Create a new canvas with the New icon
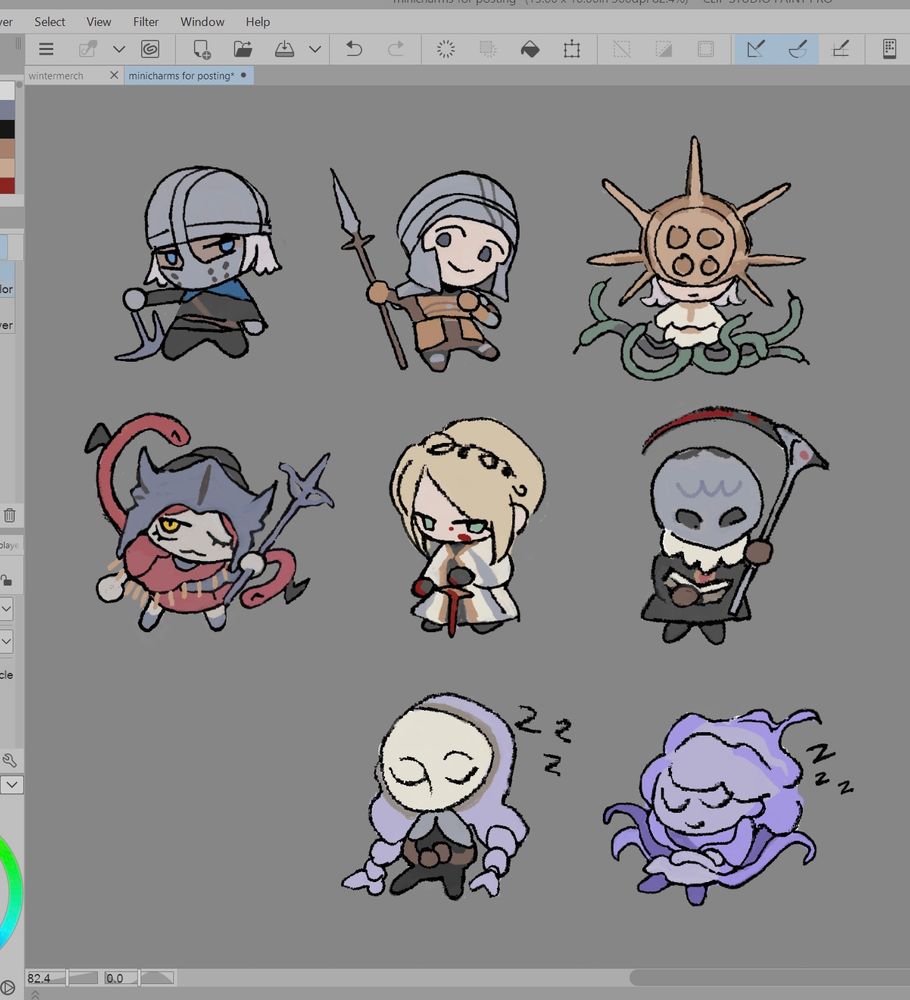The image size is (910, 1000). tap(202, 49)
